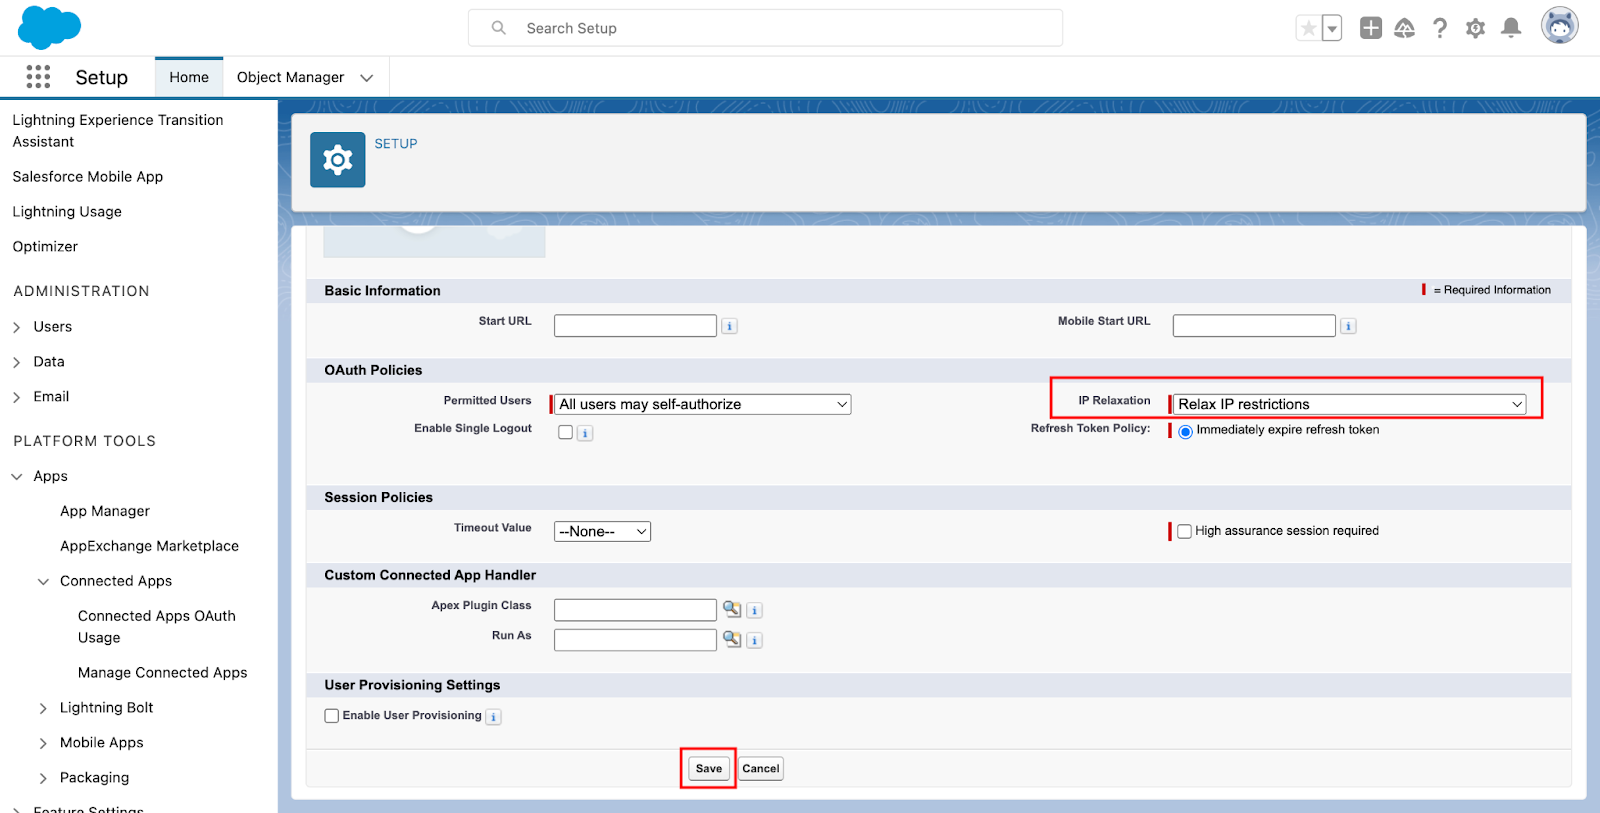Image resolution: width=1600 pixels, height=813 pixels.
Task: Switch to the Home tab
Action: click(189, 77)
